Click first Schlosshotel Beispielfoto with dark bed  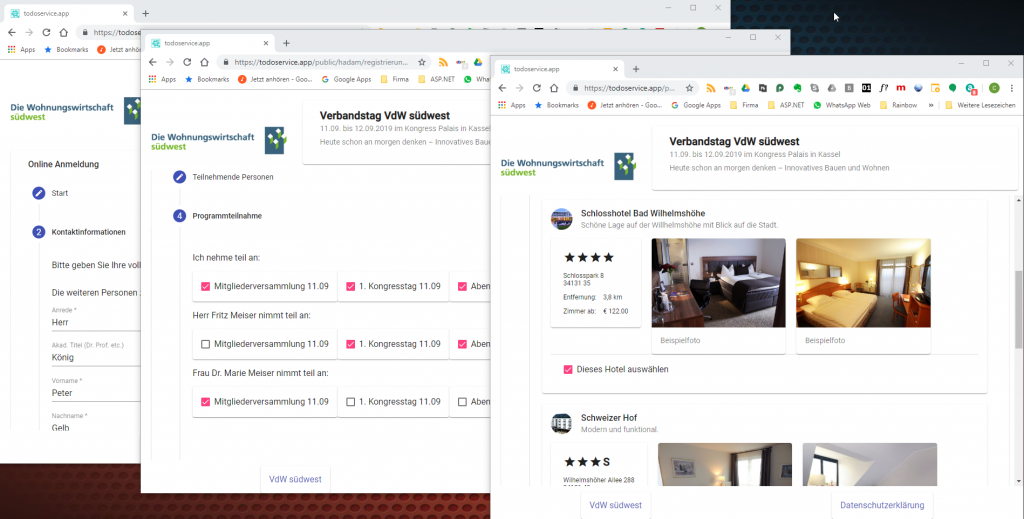718,283
